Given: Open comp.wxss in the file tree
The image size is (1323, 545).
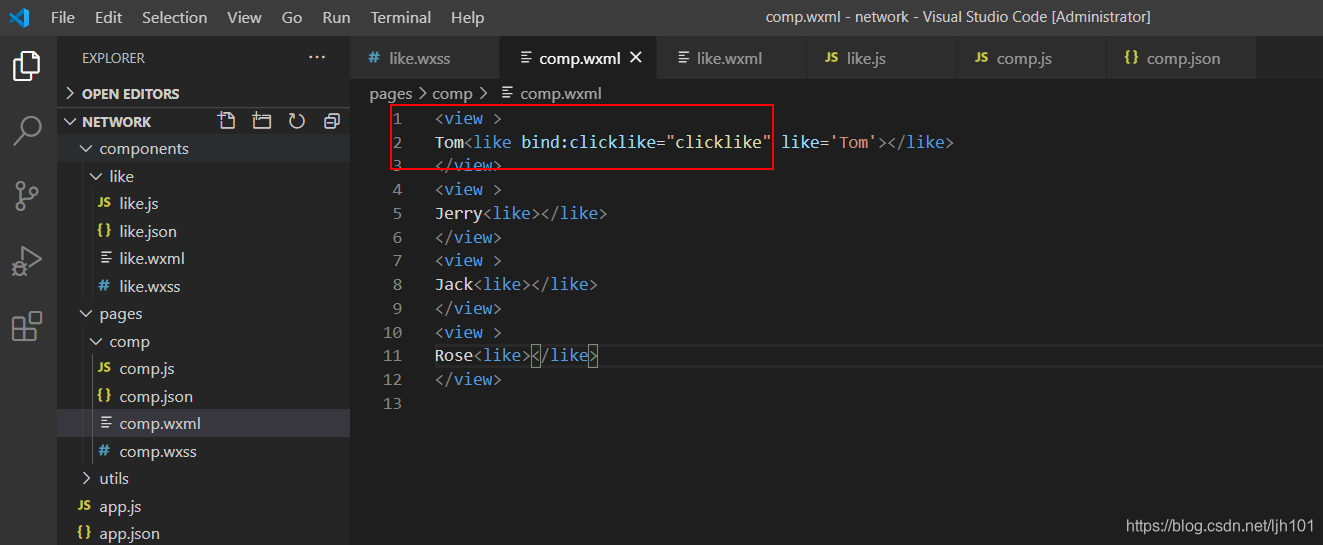Looking at the screenshot, I should coord(203,451).
